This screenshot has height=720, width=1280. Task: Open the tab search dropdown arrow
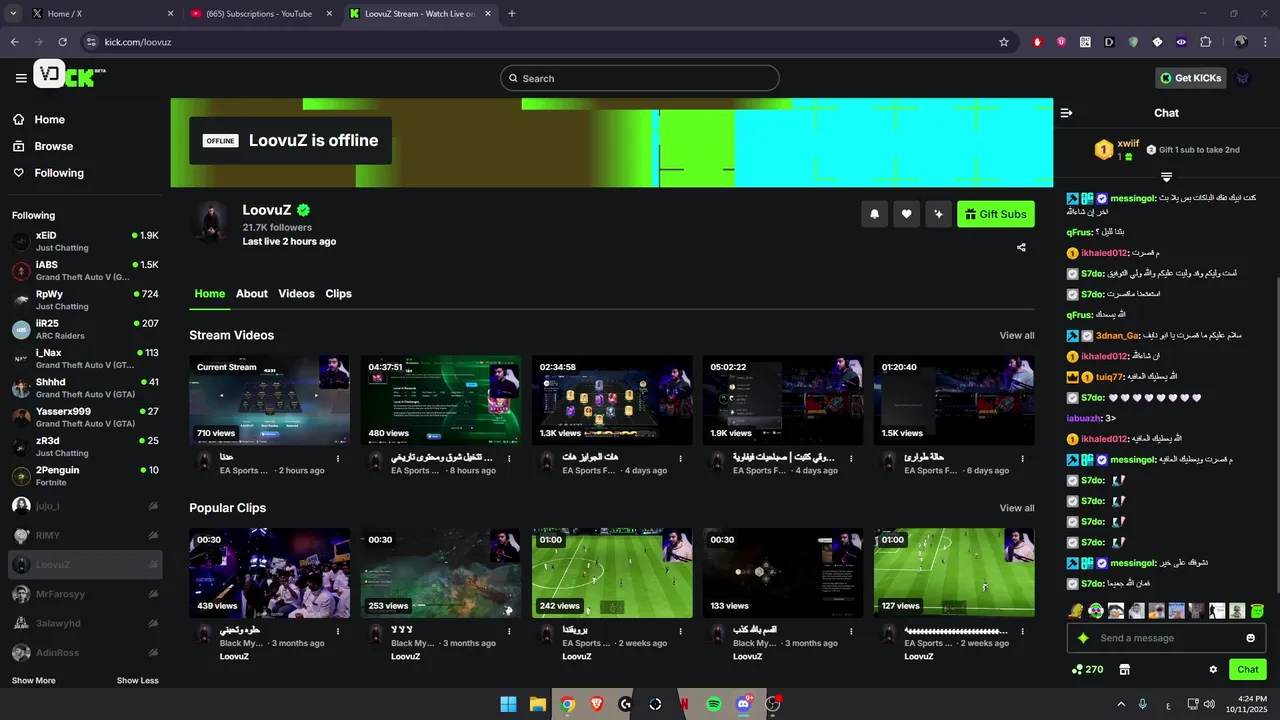coord(13,14)
